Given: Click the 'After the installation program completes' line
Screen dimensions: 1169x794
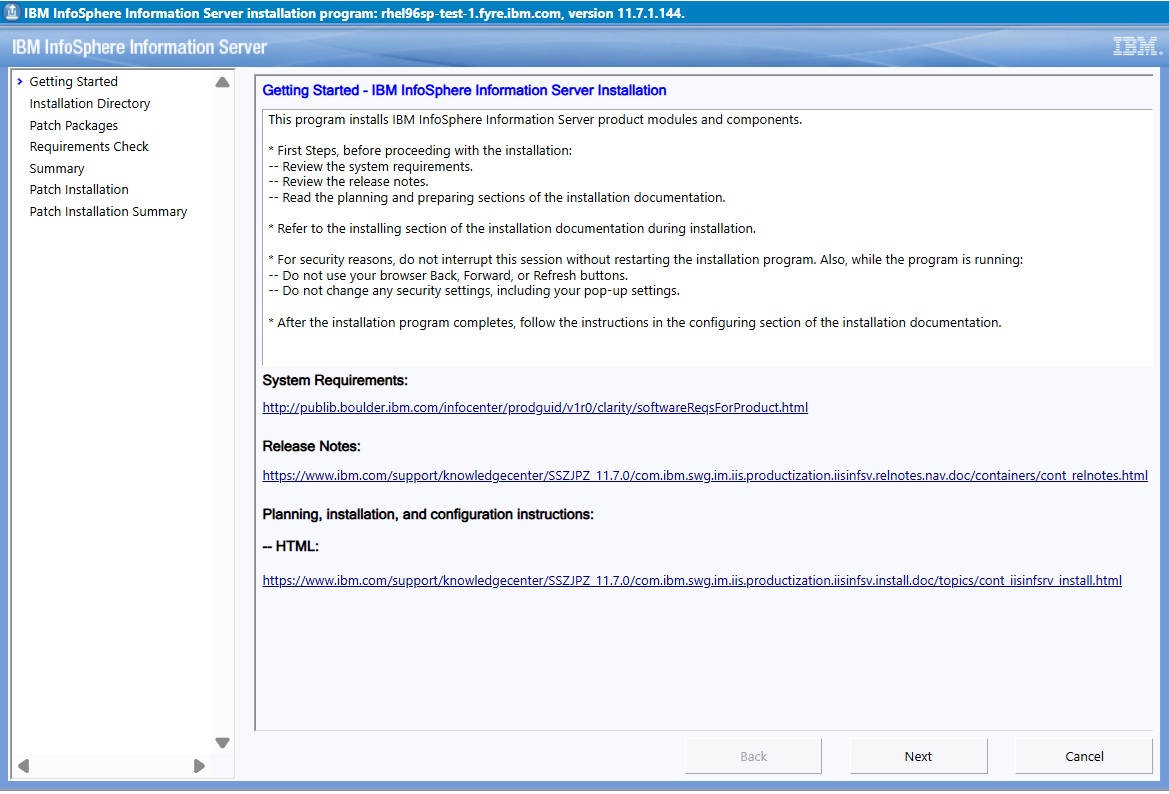Looking at the screenshot, I should pyautogui.click(x=634, y=322).
